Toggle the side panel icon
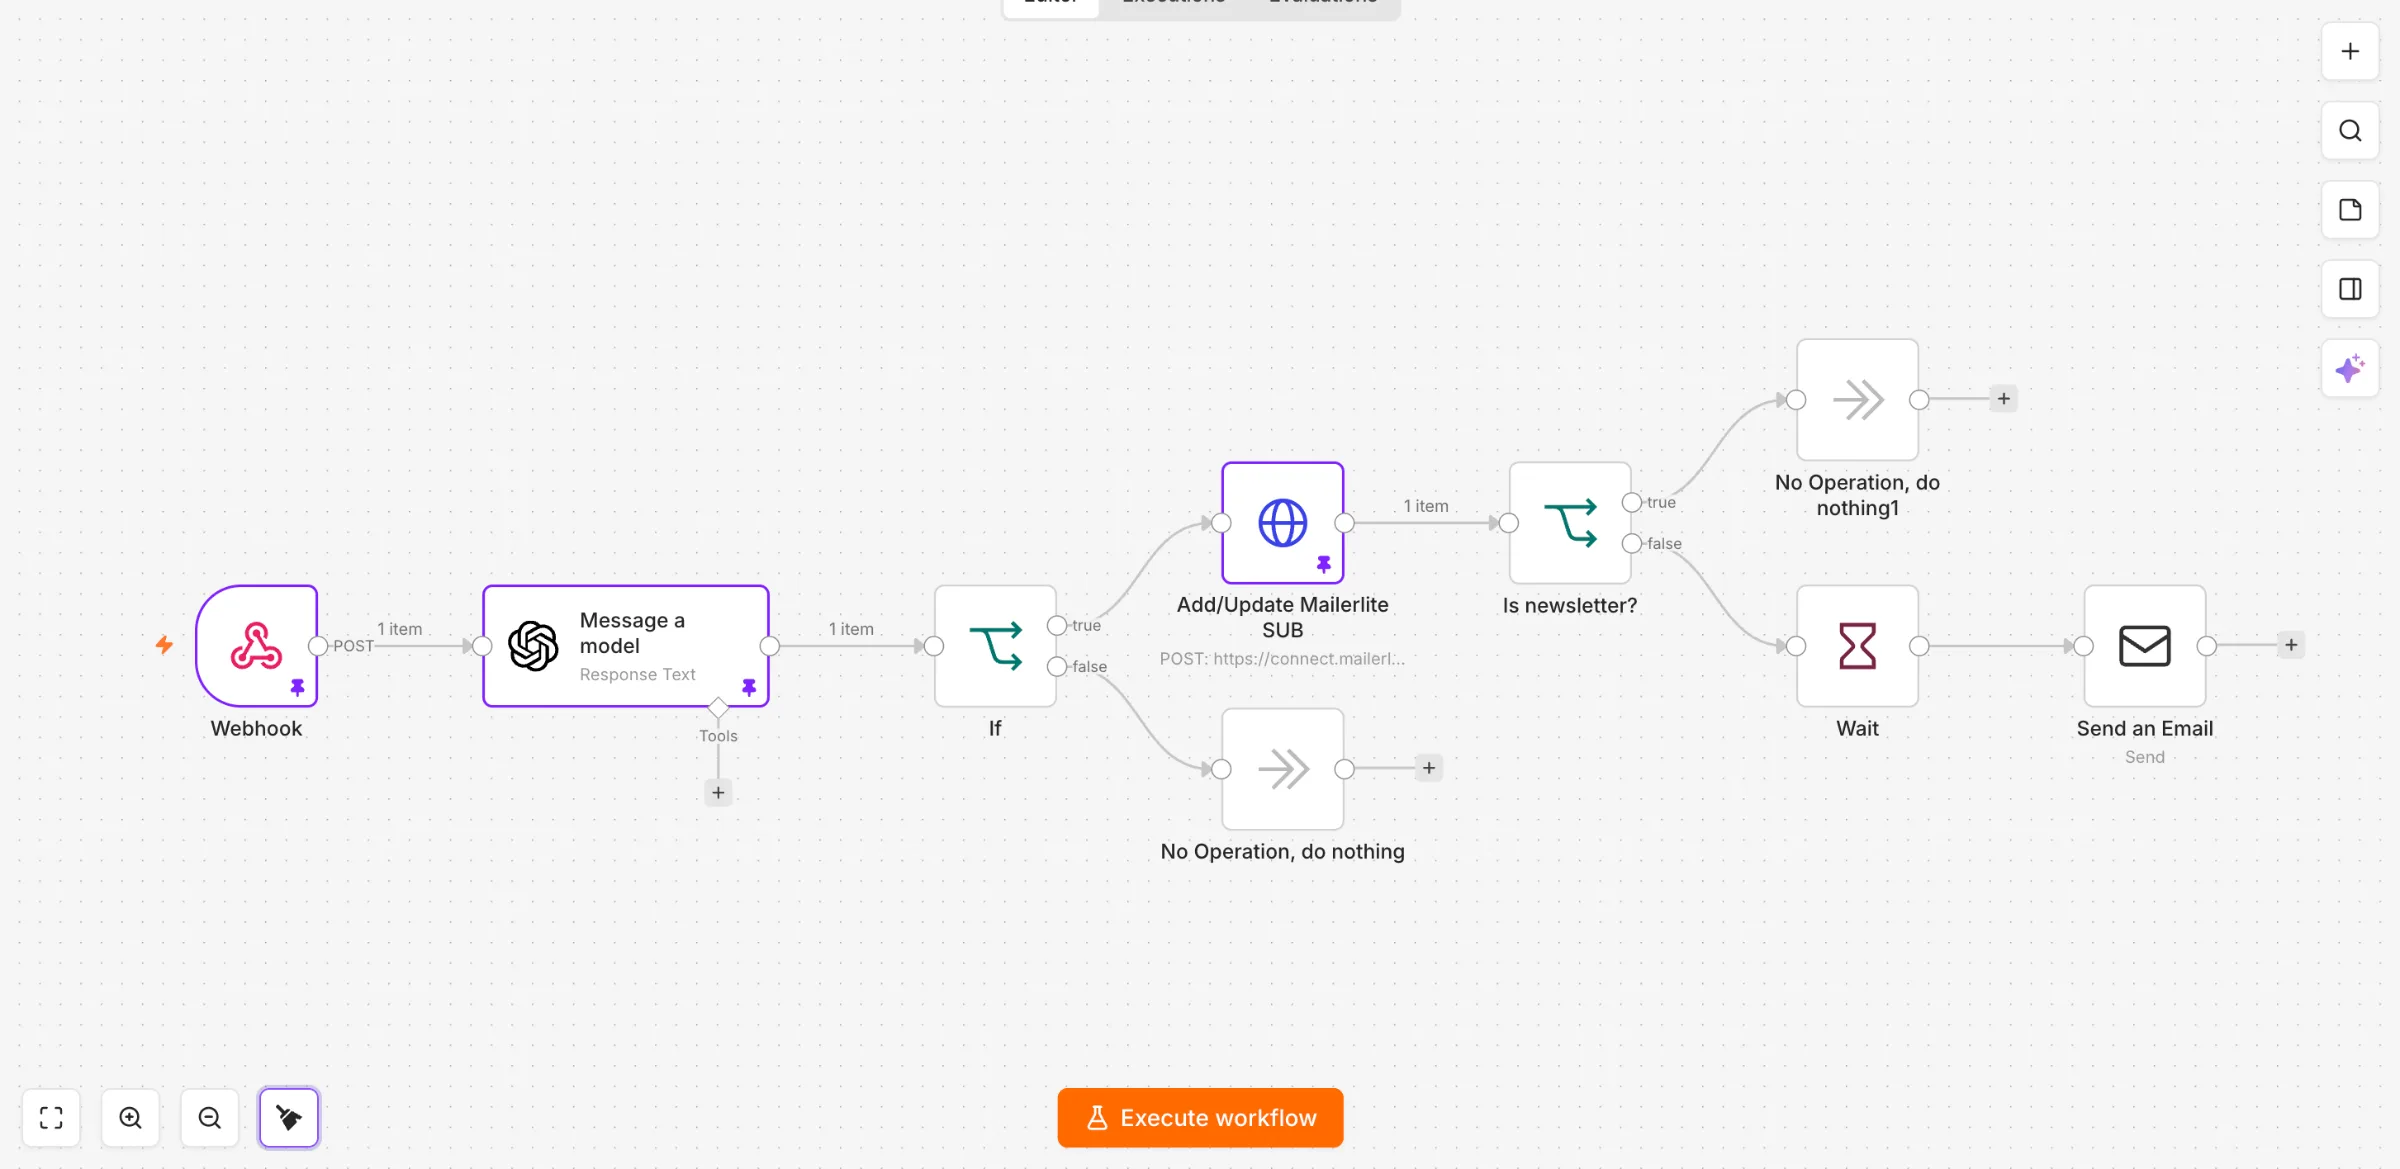This screenshot has width=2400, height=1169. coord(2350,289)
